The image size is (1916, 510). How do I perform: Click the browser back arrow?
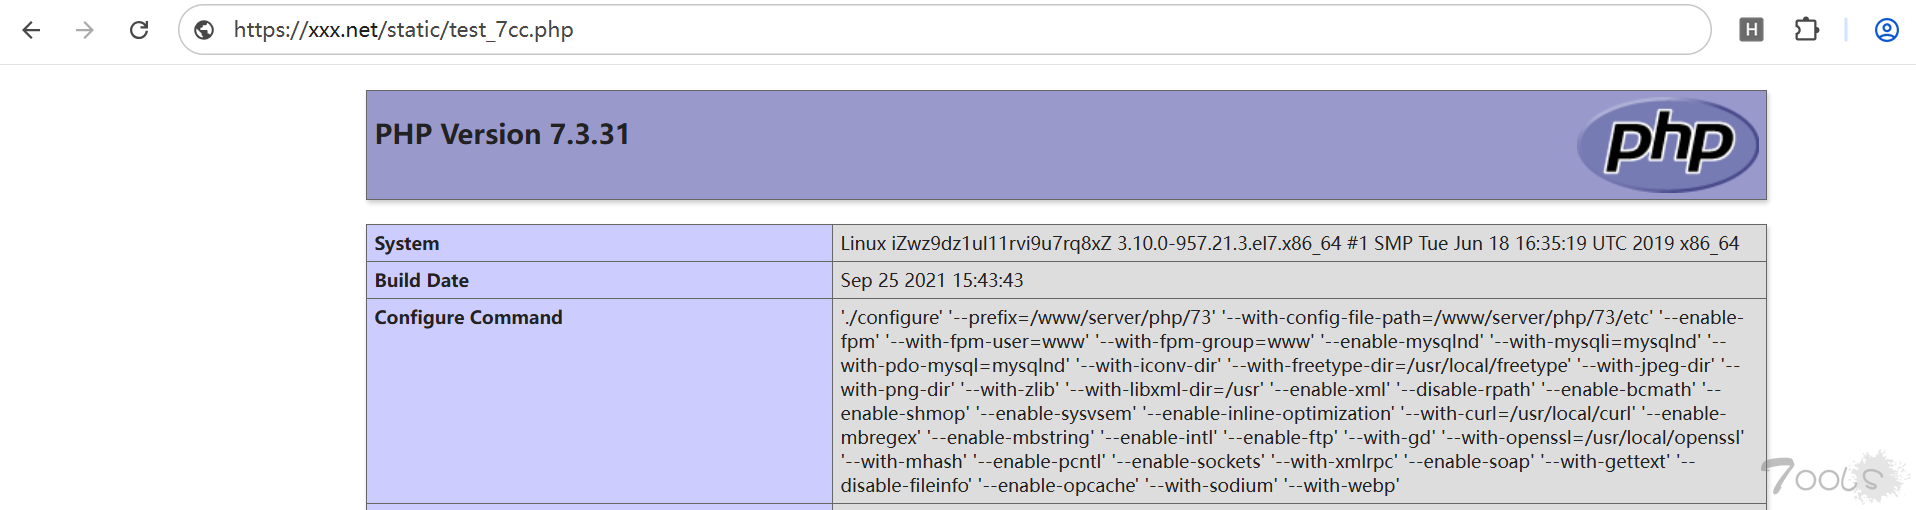(x=32, y=30)
